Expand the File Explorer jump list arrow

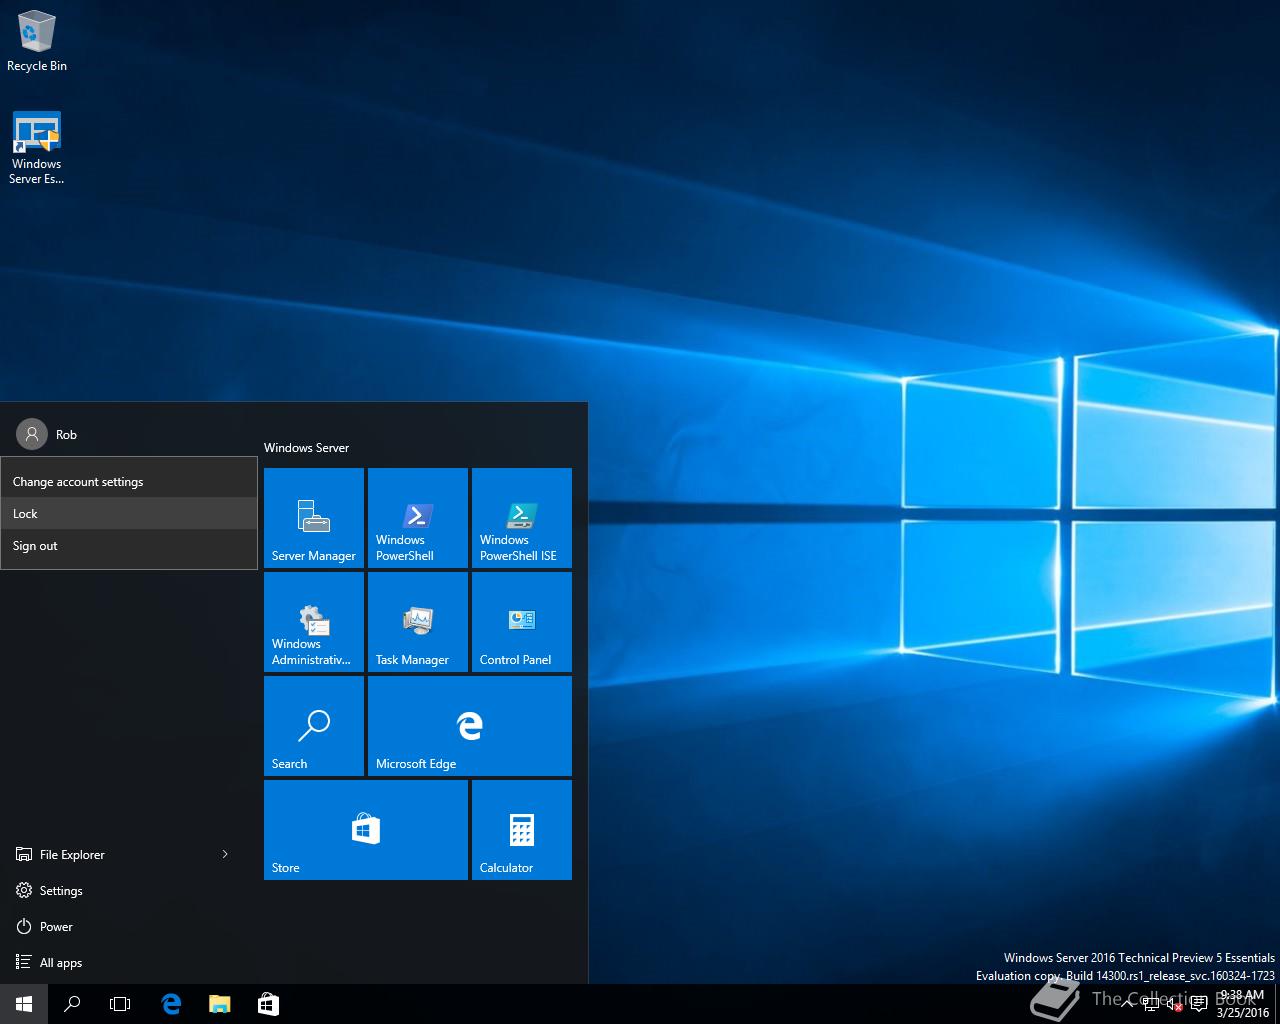225,854
